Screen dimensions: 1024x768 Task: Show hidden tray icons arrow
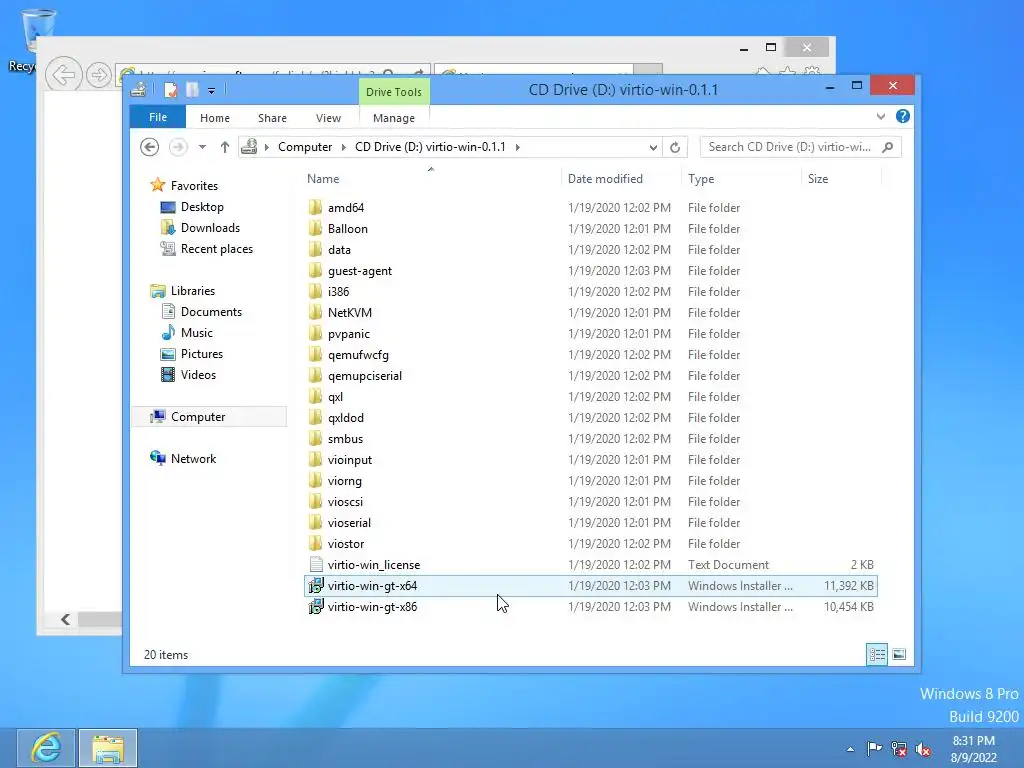[850, 749]
